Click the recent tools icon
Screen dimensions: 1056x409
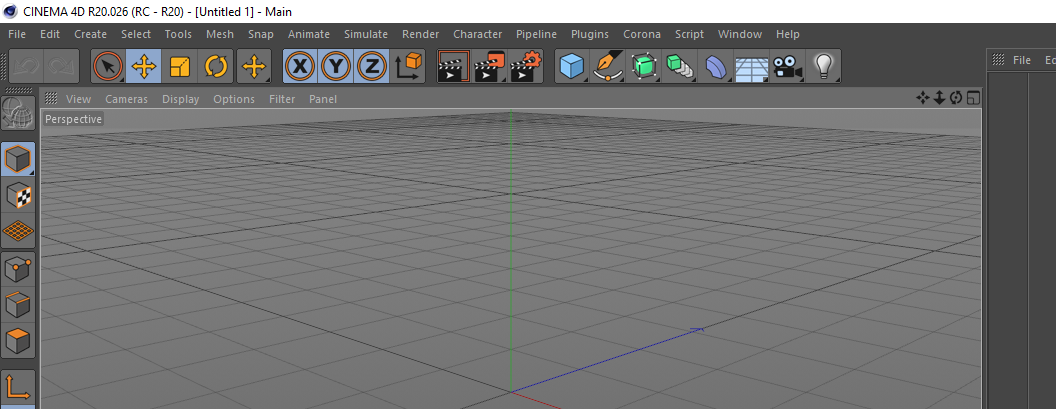pos(254,66)
